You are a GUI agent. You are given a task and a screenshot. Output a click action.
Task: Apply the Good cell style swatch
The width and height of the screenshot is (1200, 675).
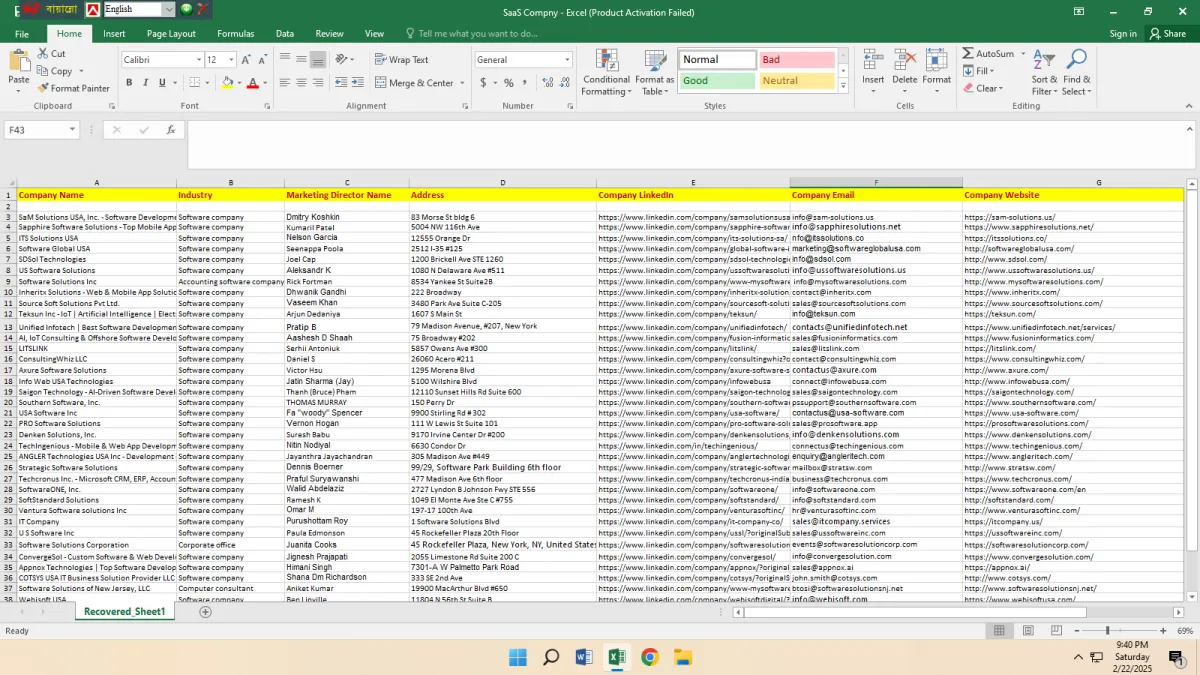717,81
